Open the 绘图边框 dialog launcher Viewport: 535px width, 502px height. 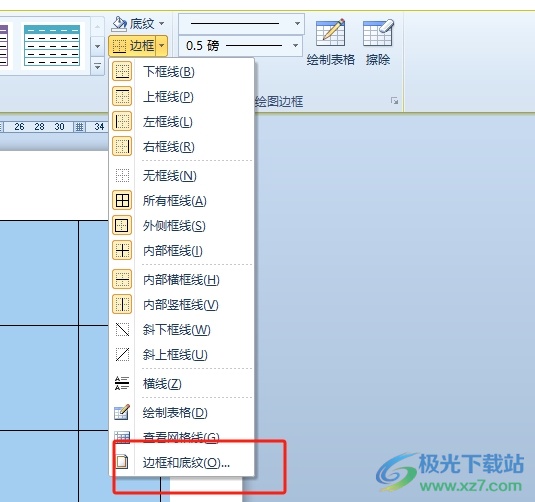[x=394, y=101]
